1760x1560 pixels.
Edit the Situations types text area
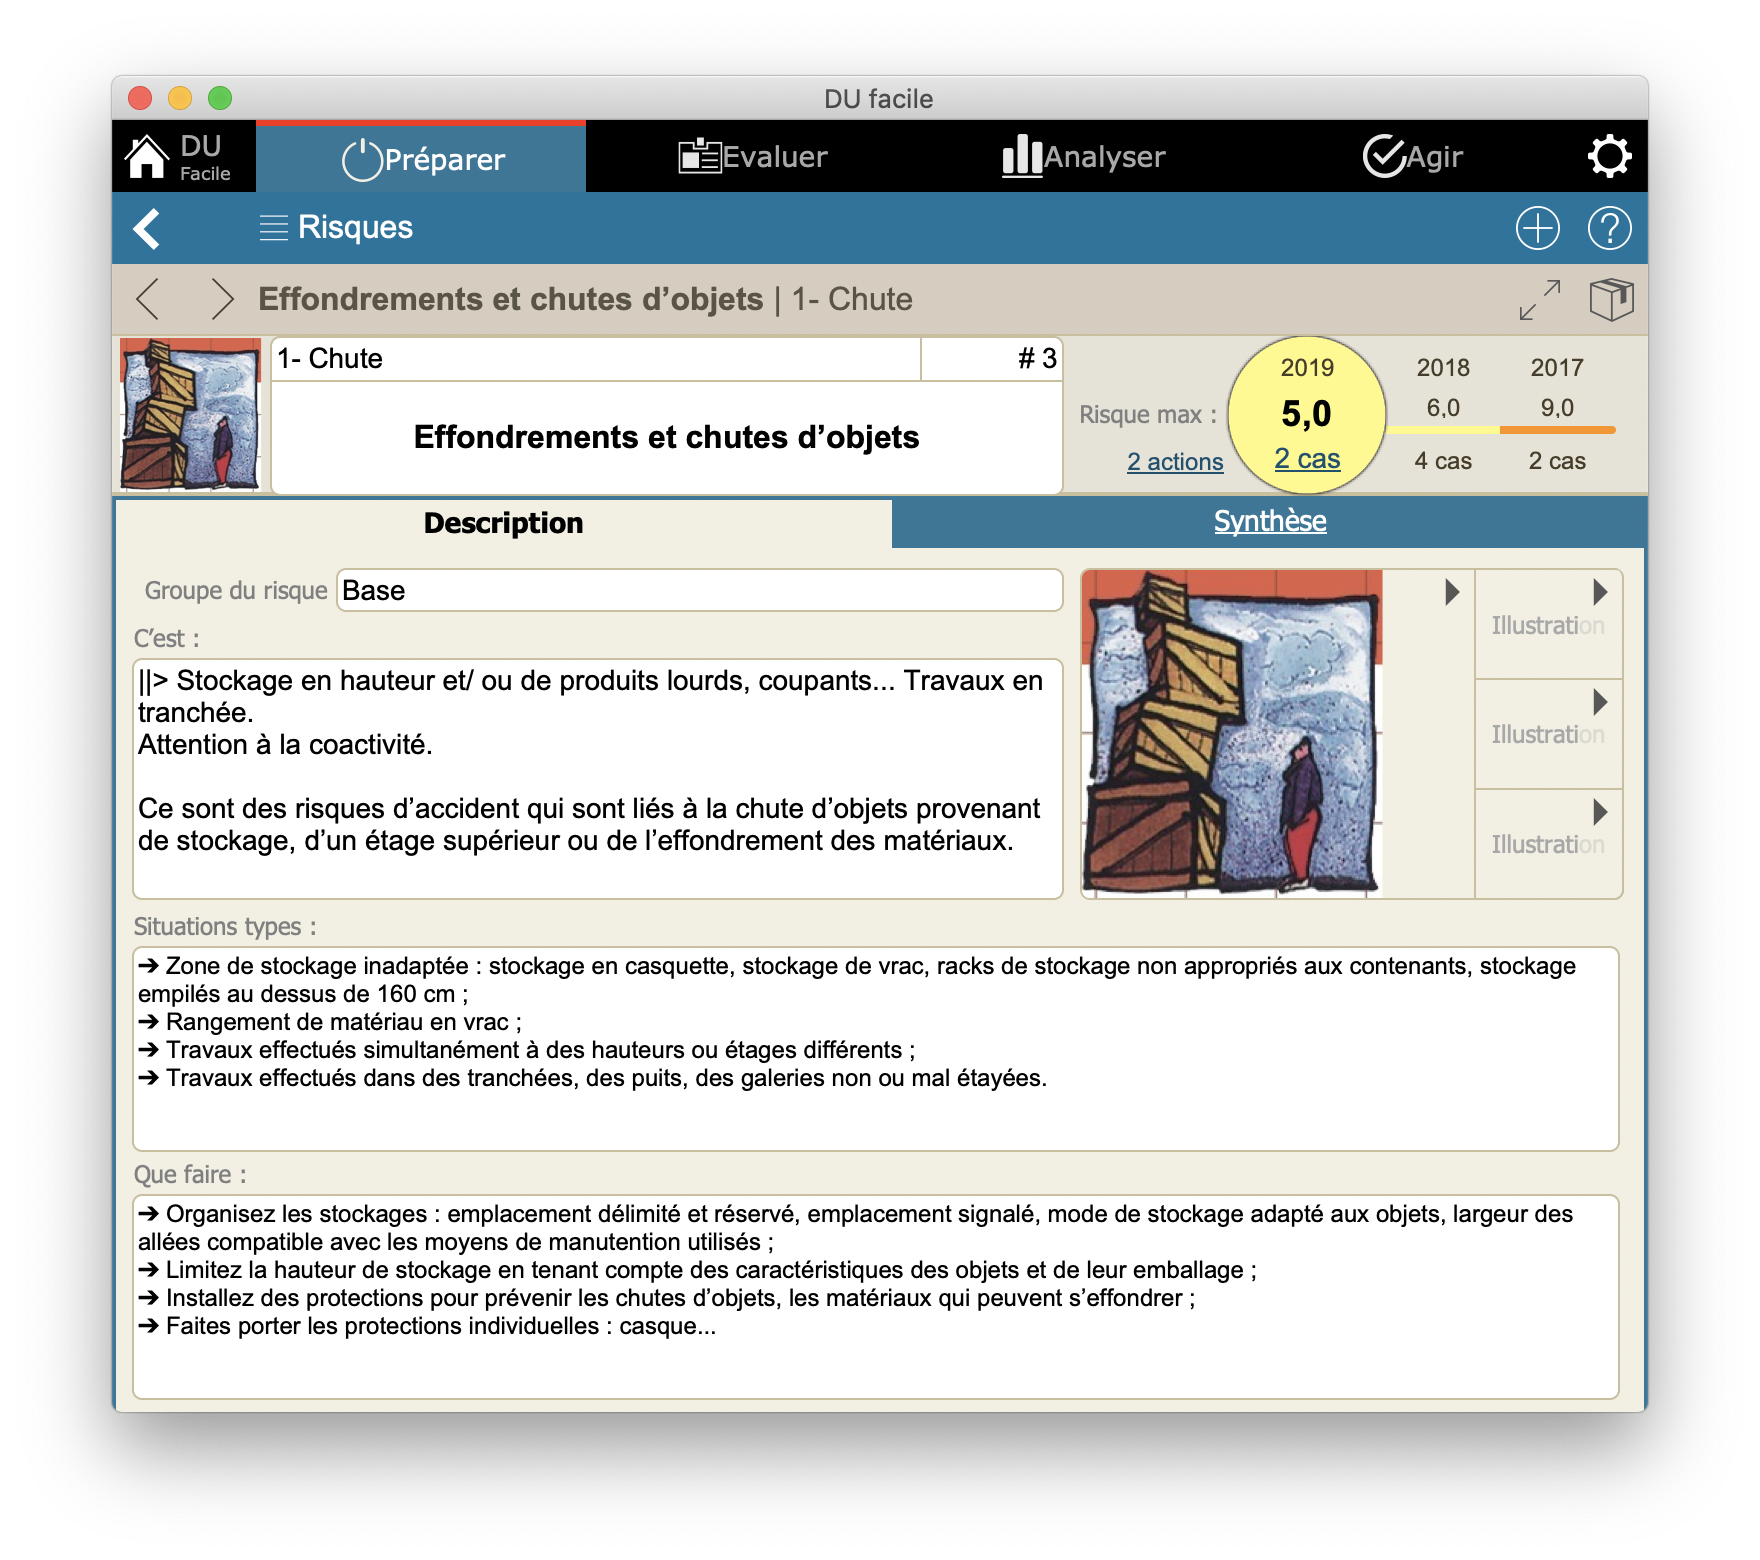(x=875, y=1048)
